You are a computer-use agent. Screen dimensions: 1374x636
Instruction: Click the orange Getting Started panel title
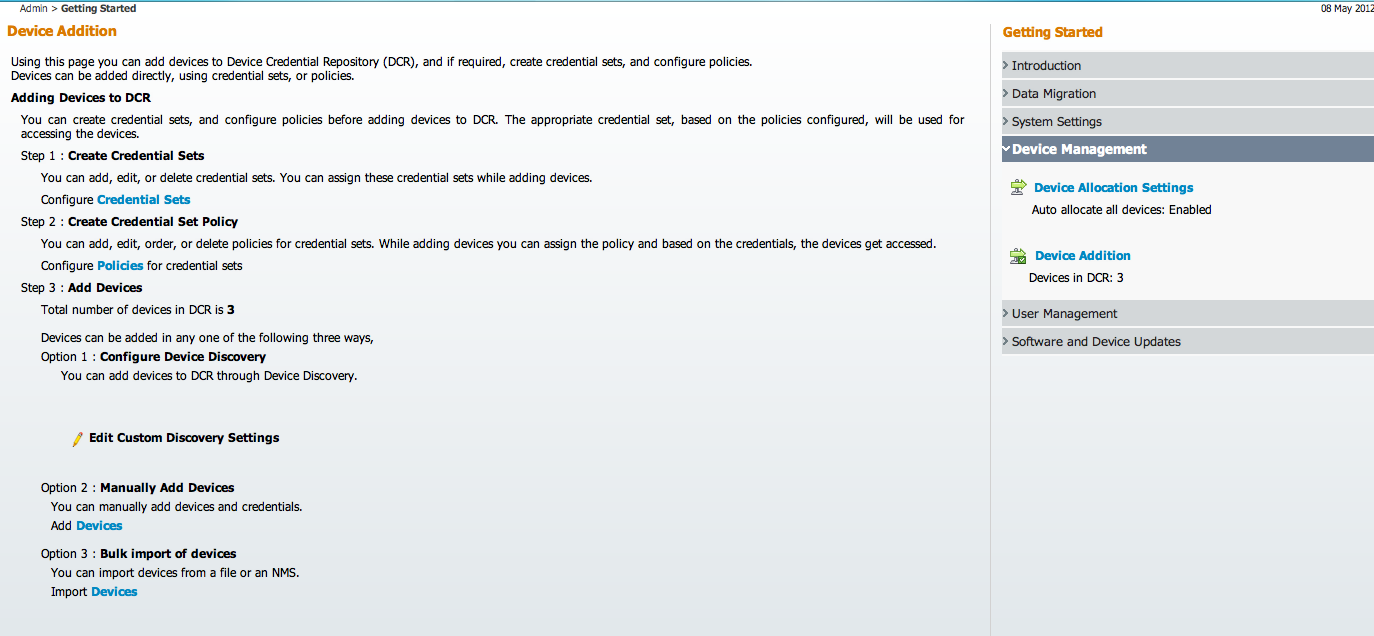[1052, 33]
